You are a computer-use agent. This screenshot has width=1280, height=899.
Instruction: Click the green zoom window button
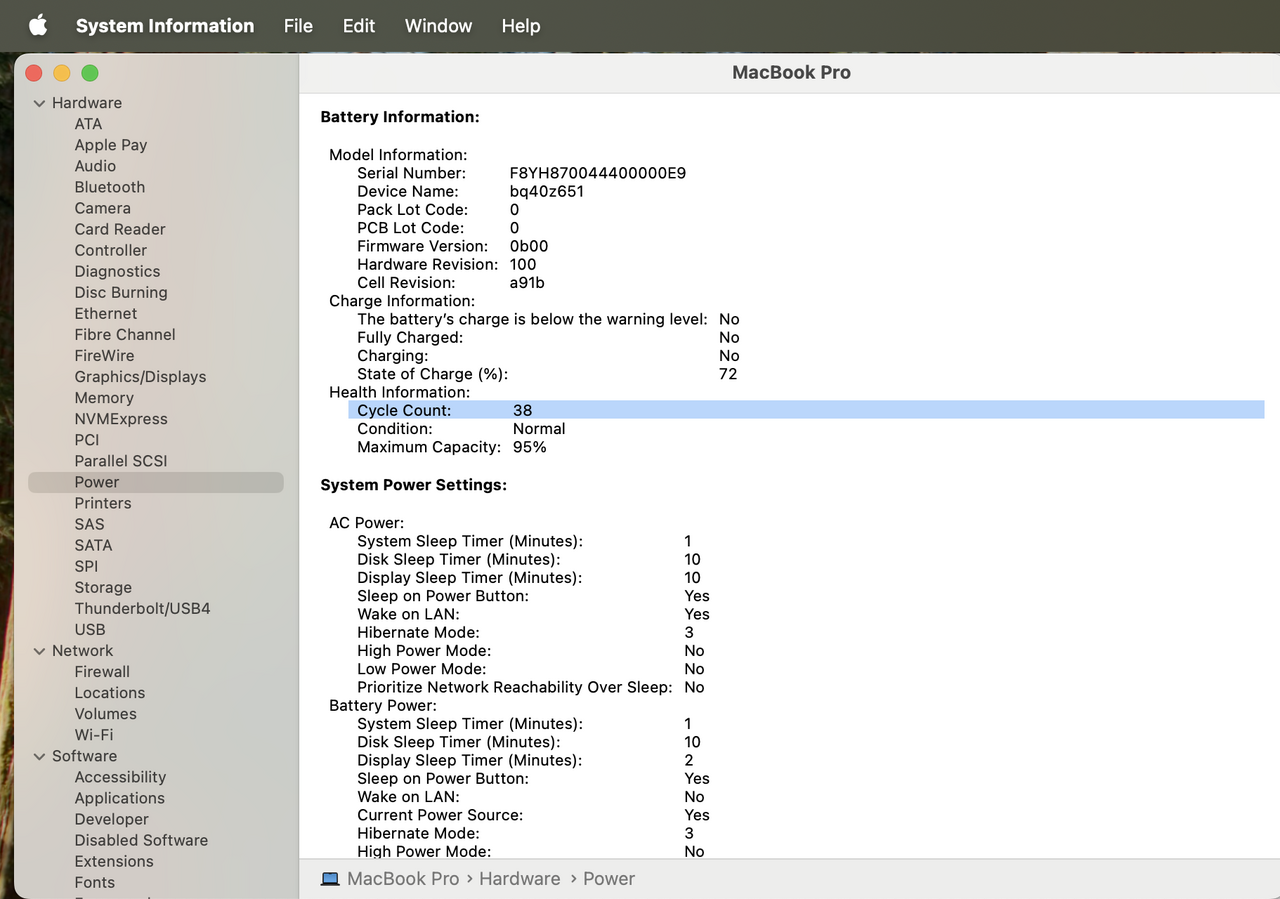[x=90, y=73]
